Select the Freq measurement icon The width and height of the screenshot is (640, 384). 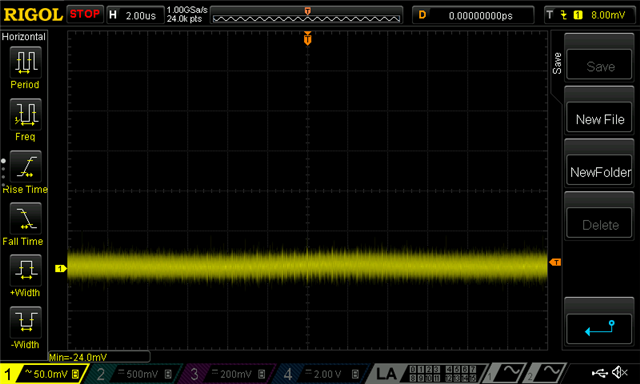[25, 115]
